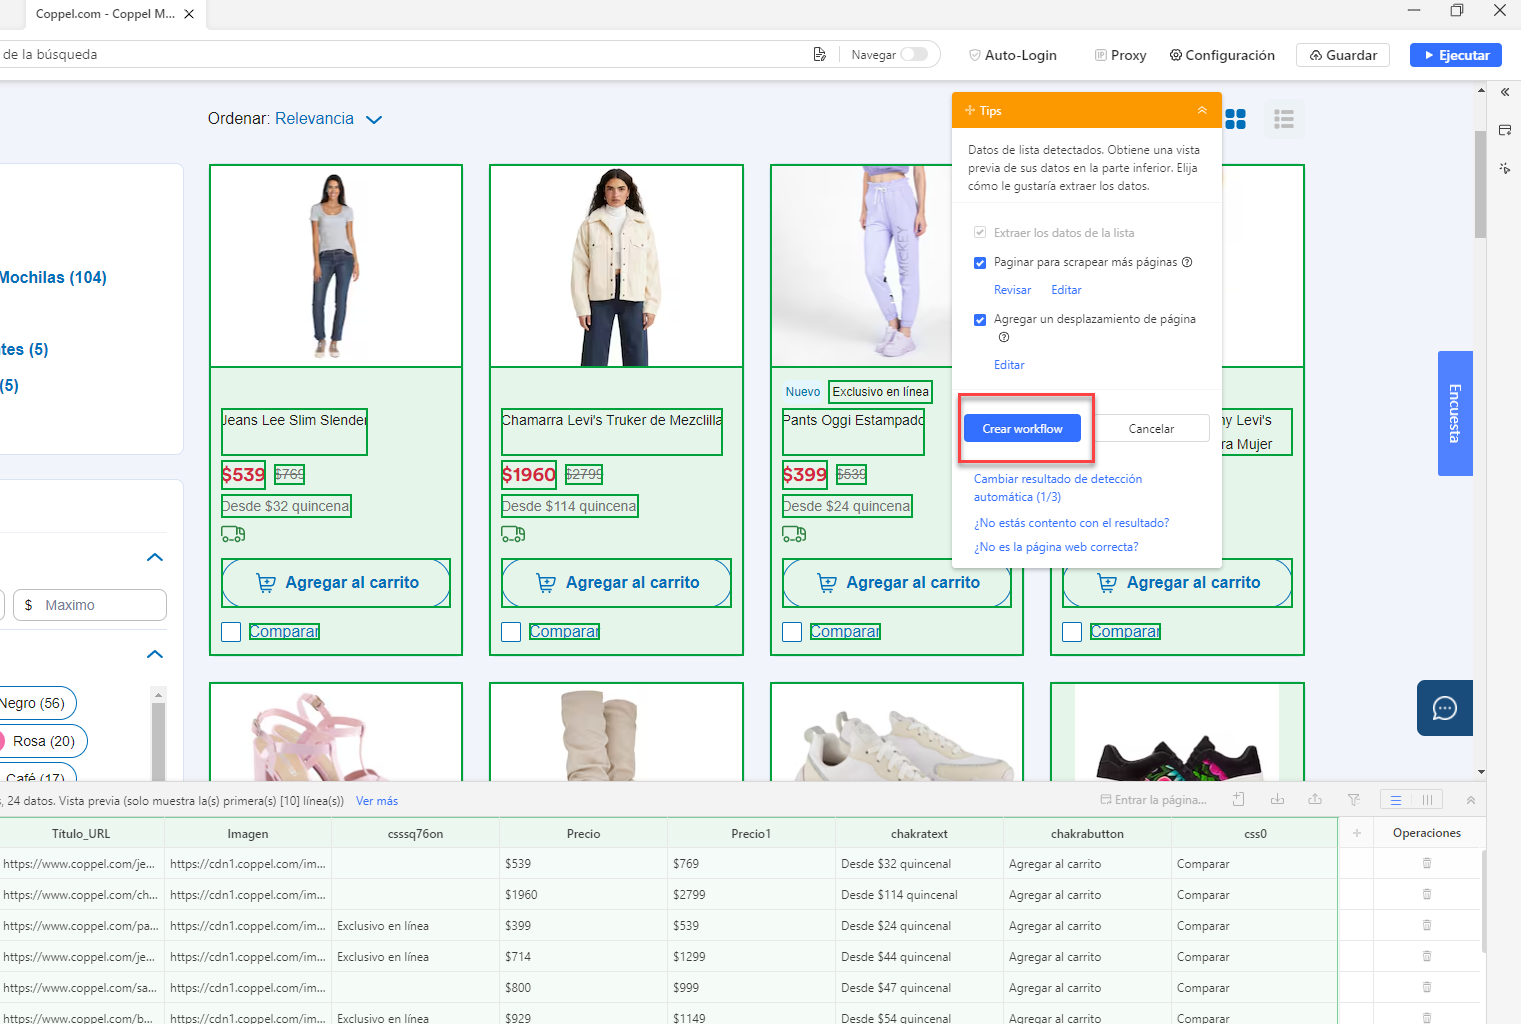Open the Encuesta survey tab

(1455, 413)
